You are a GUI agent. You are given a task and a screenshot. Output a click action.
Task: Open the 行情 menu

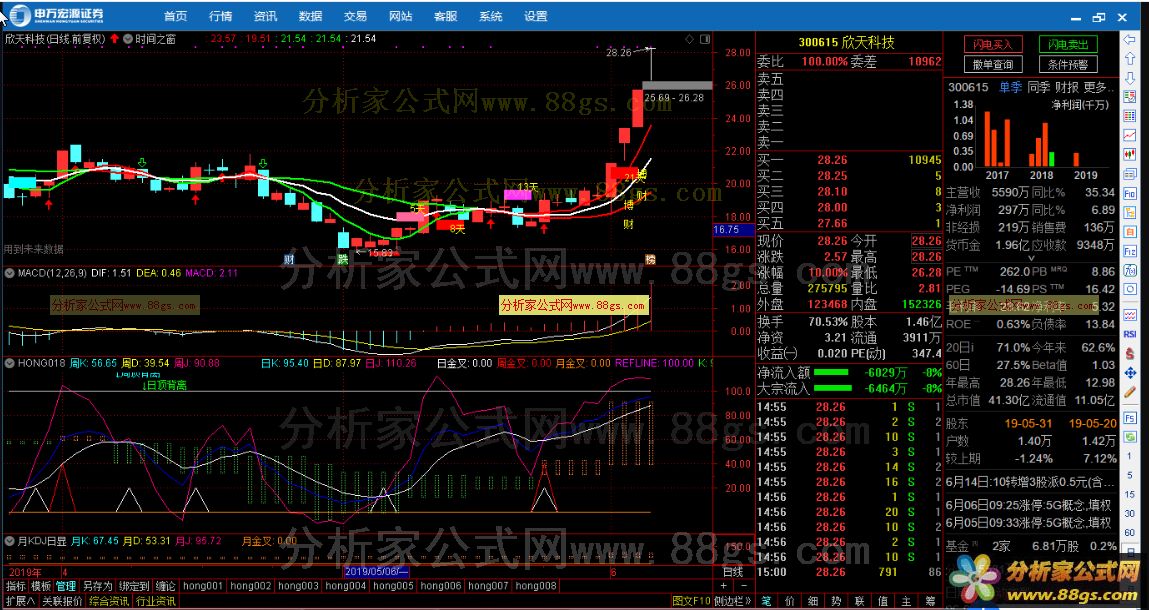tap(221, 15)
